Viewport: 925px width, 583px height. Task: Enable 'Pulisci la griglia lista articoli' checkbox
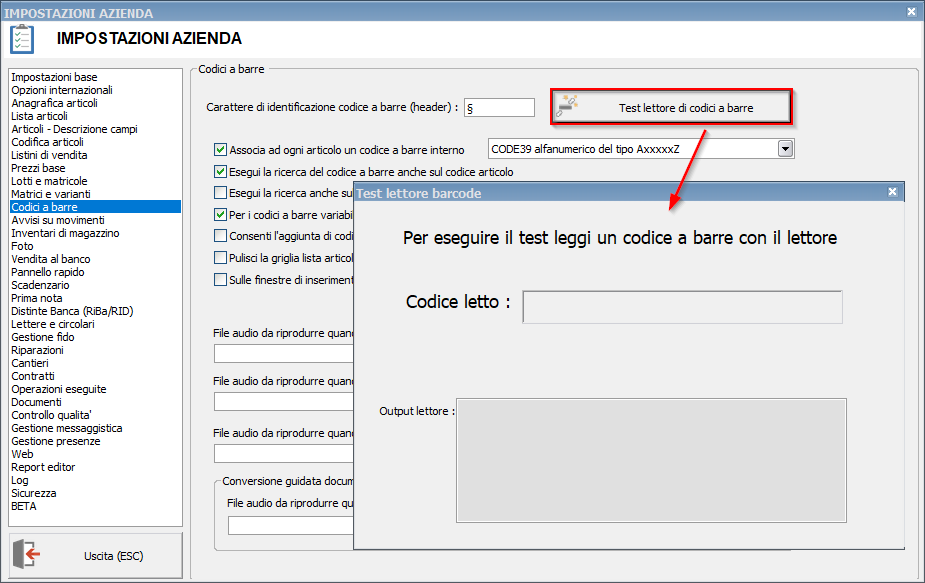221,258
